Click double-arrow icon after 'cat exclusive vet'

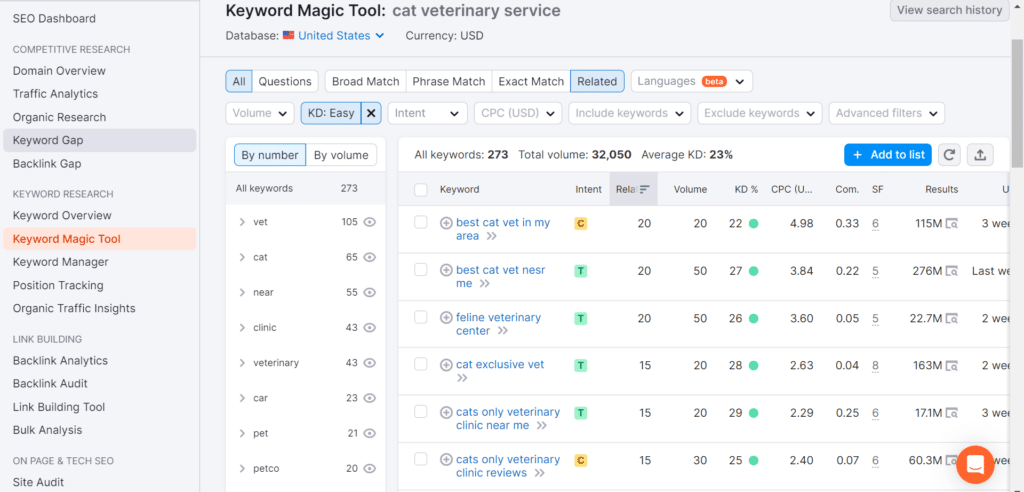click(462, 378)
